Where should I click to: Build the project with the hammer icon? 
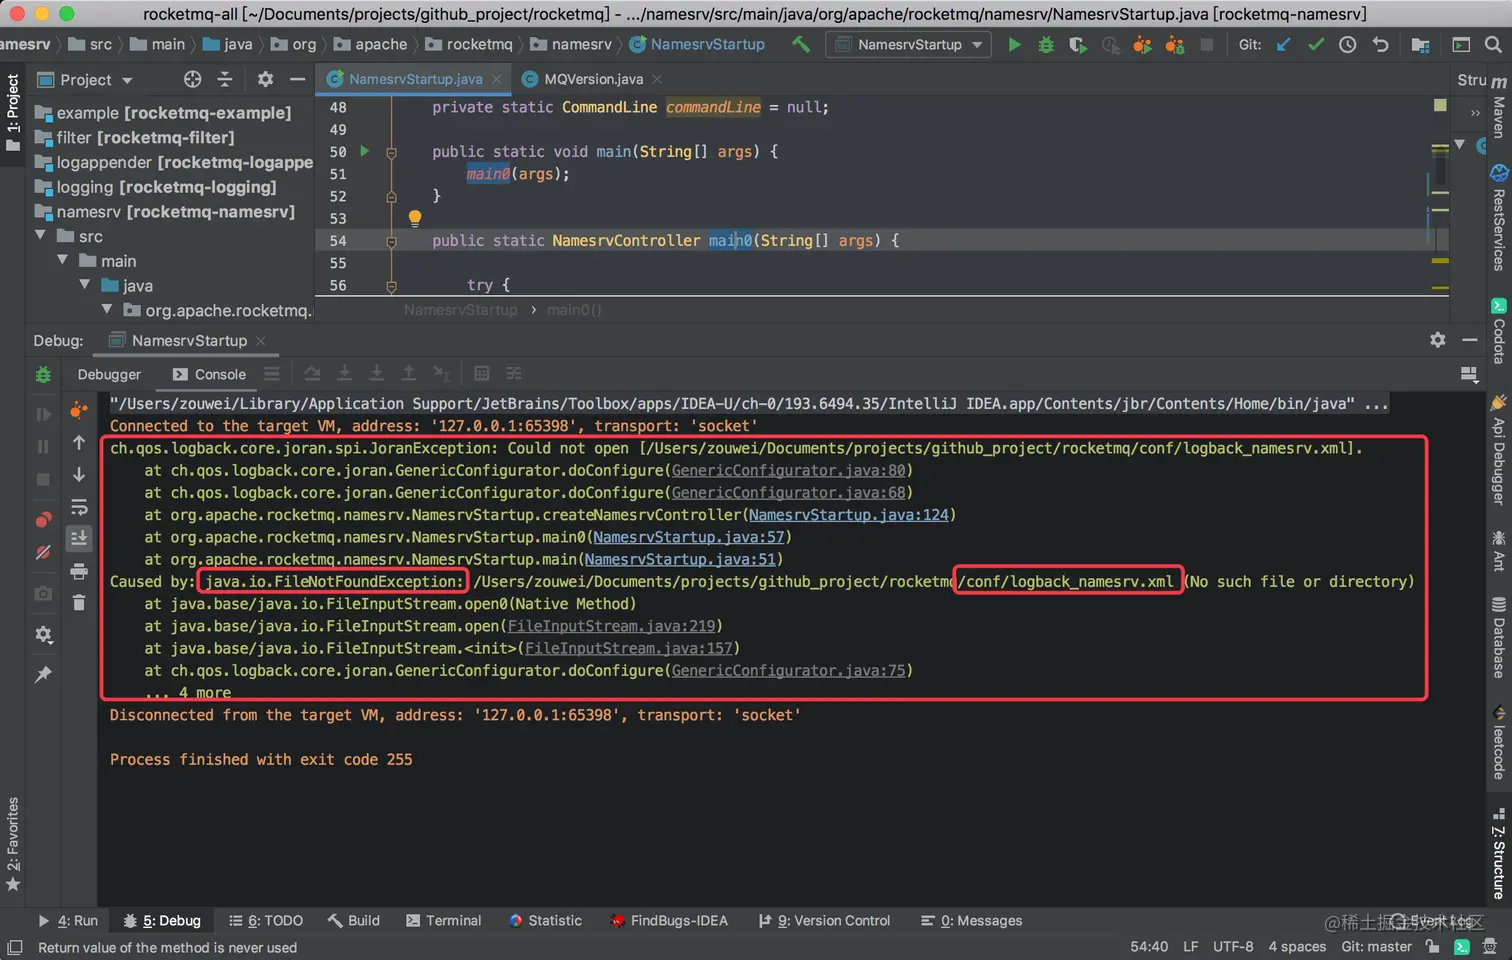pyautogui.click(x=801, y=44)
